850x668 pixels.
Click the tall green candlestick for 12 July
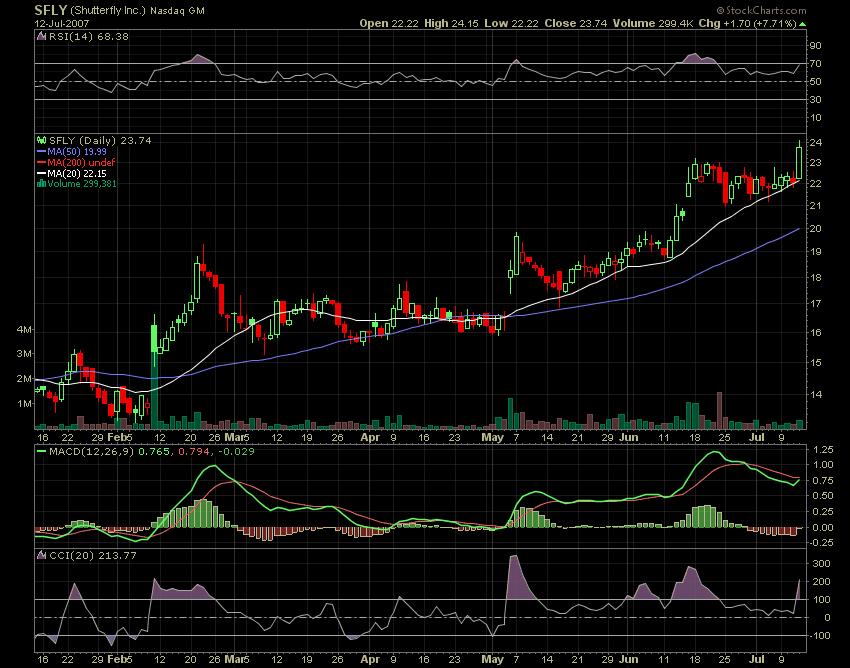(799, 161)
